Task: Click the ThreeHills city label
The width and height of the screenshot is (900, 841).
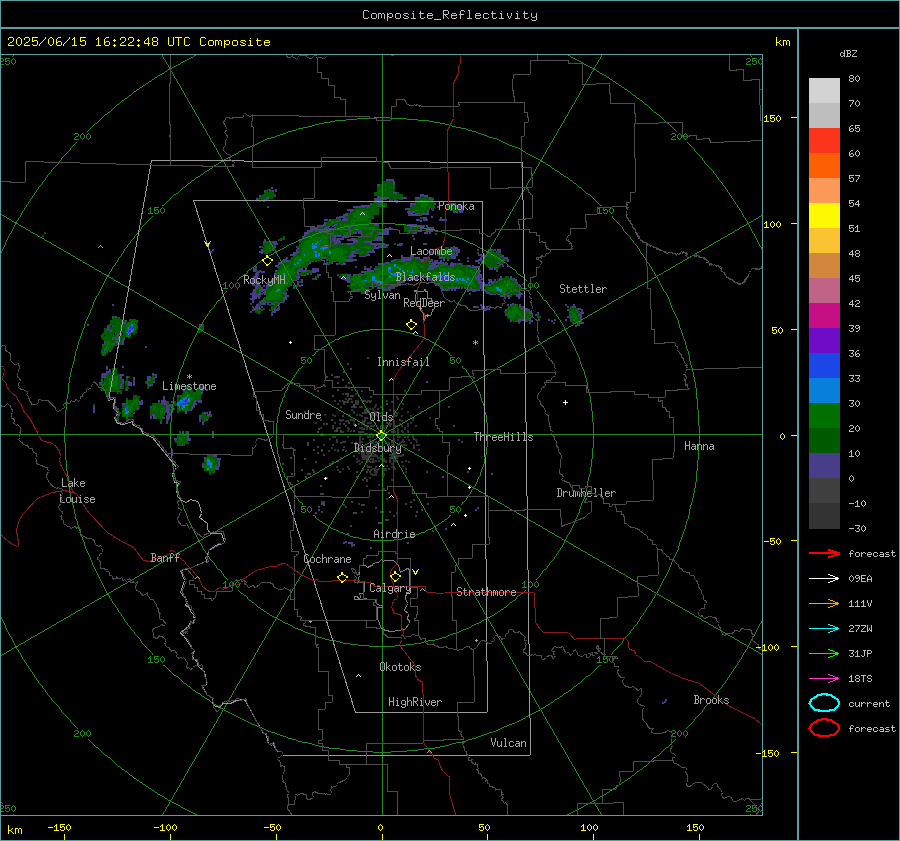Action: pos(503,437)
